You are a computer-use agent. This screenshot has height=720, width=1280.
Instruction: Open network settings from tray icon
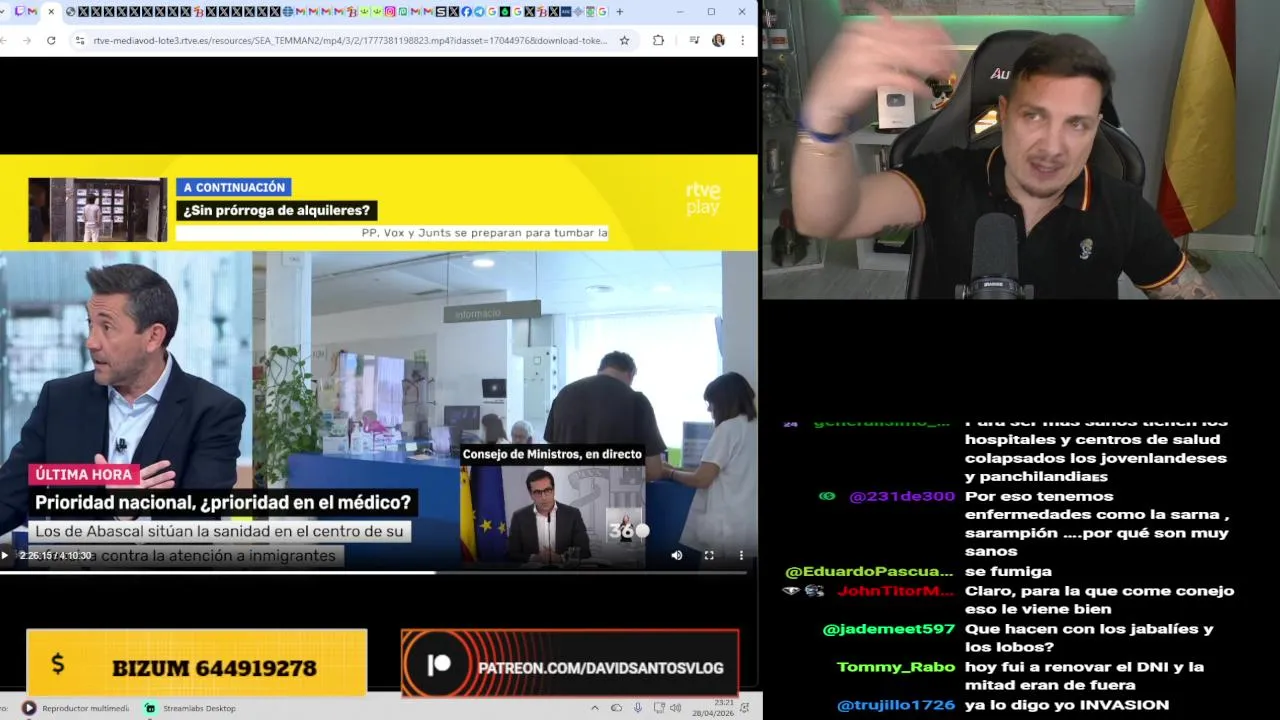pos(660,708)
